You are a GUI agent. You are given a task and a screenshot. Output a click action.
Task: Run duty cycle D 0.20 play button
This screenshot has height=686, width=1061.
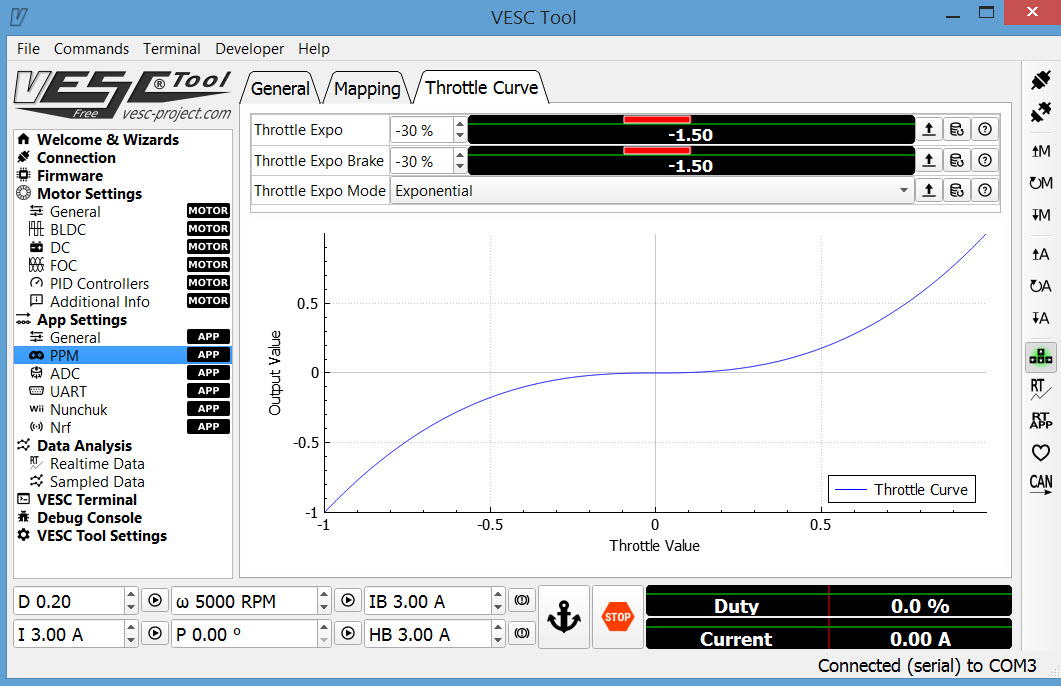pyautogui.click(x=155, y=600)
